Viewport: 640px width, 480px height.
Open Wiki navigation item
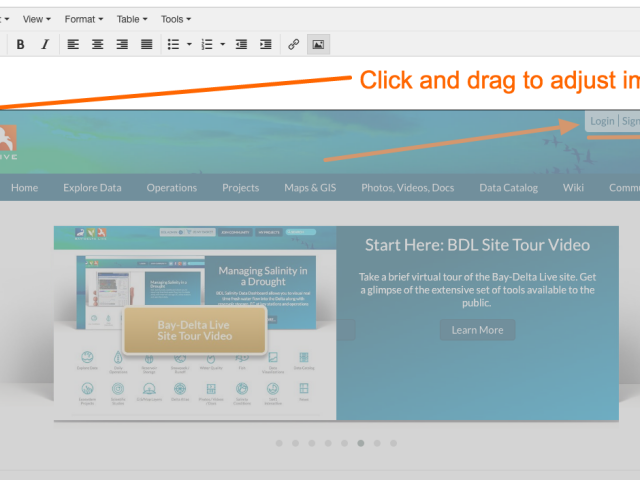pos(573,188)
